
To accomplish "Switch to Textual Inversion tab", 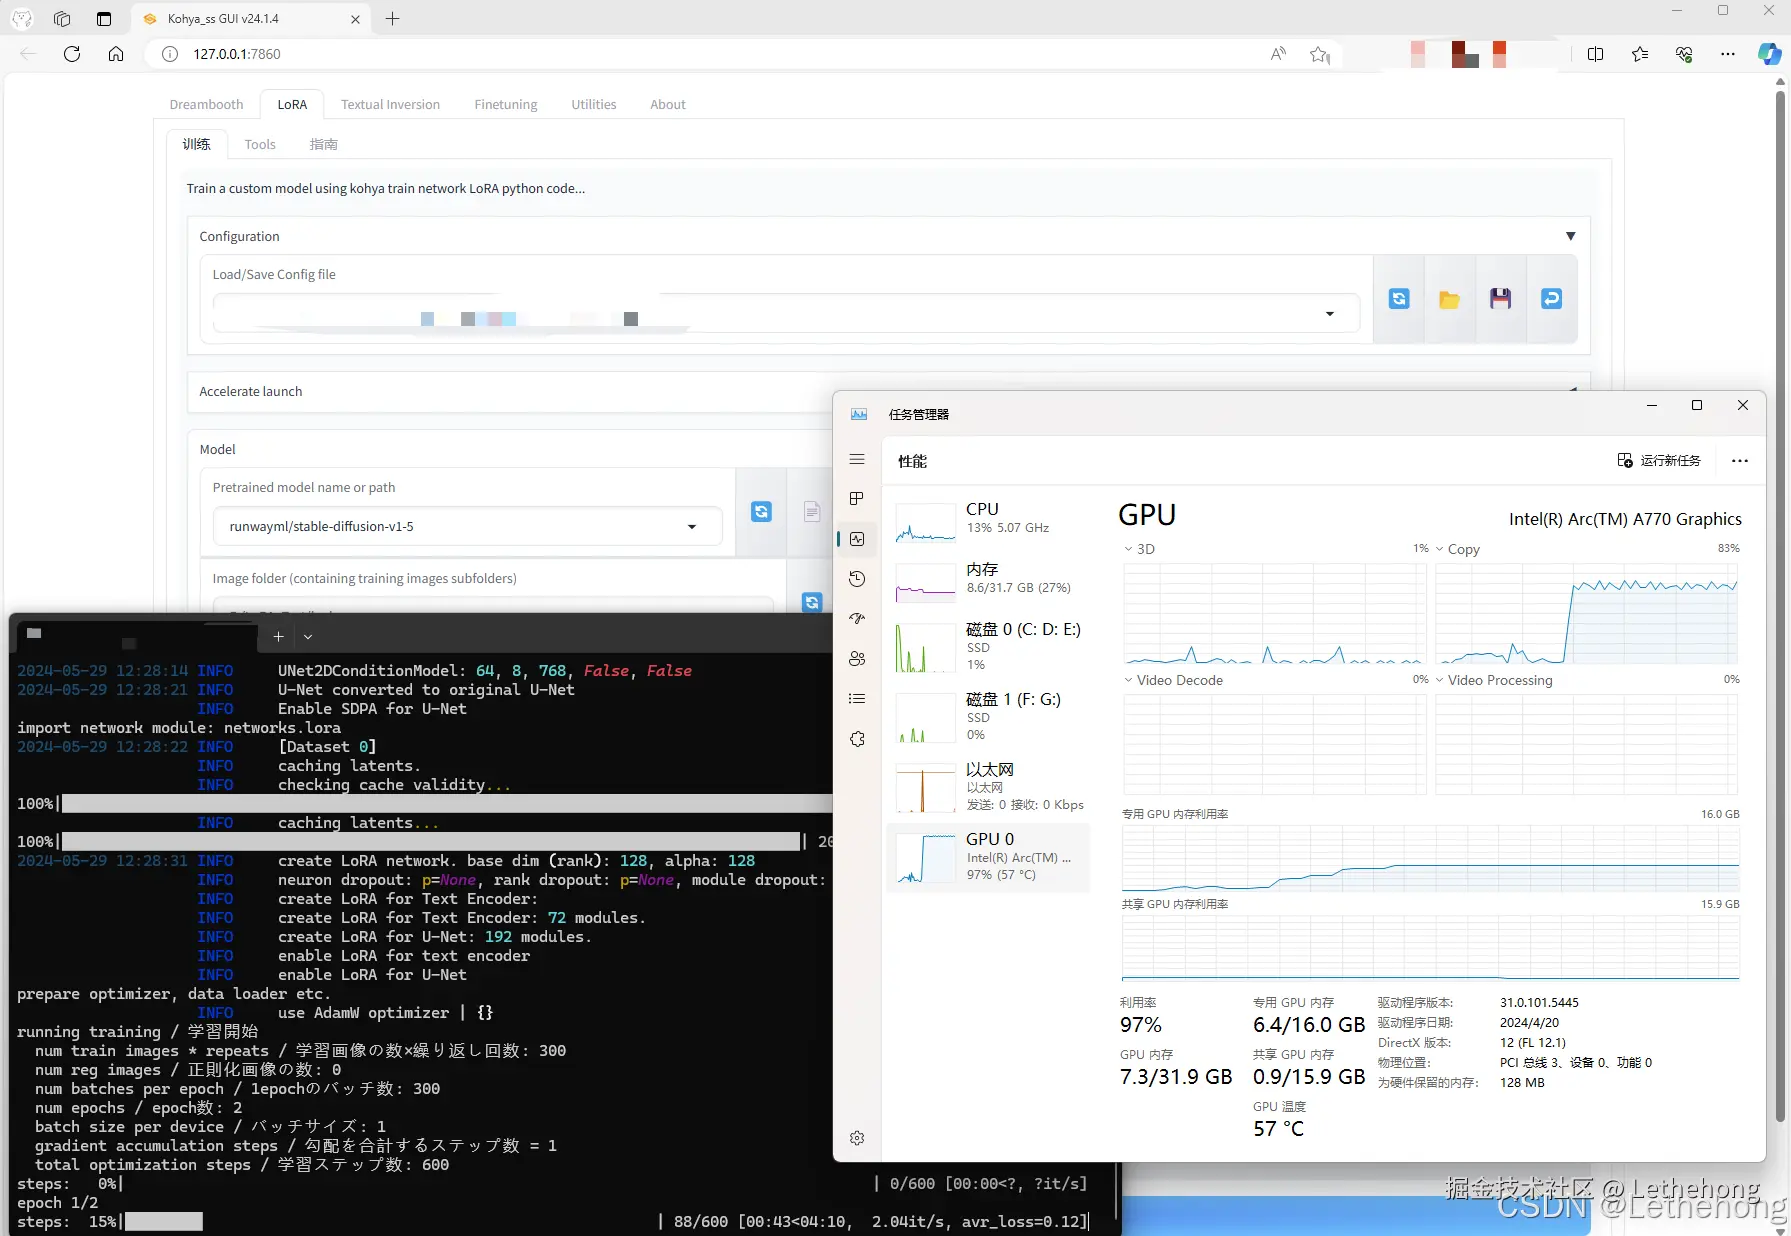I will tap(390, 104).
